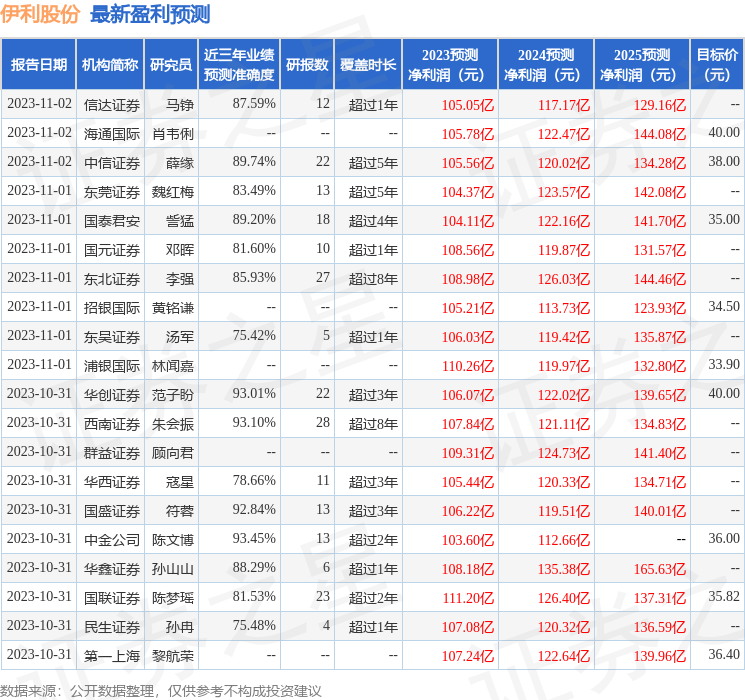Viewport: 745px width, 700px height.
Task: Click analyst name 肖韦俐
Action: point(173,134)
